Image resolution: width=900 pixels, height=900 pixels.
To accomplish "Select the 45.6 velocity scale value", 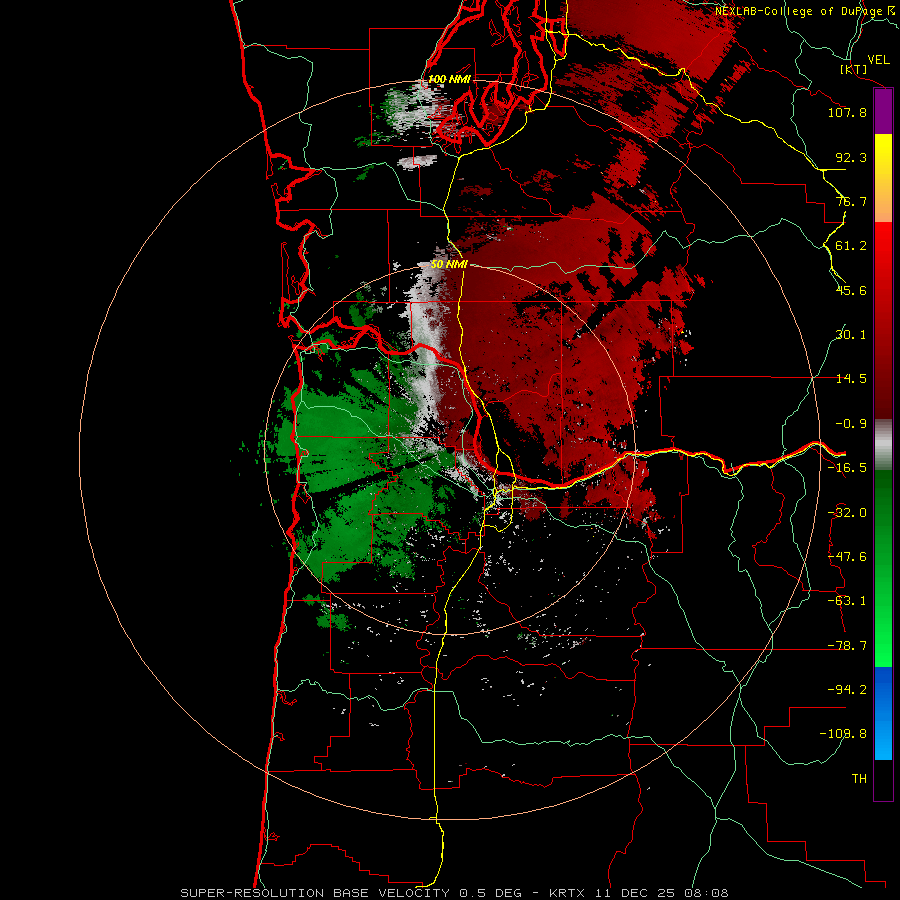I will point(851,290).
